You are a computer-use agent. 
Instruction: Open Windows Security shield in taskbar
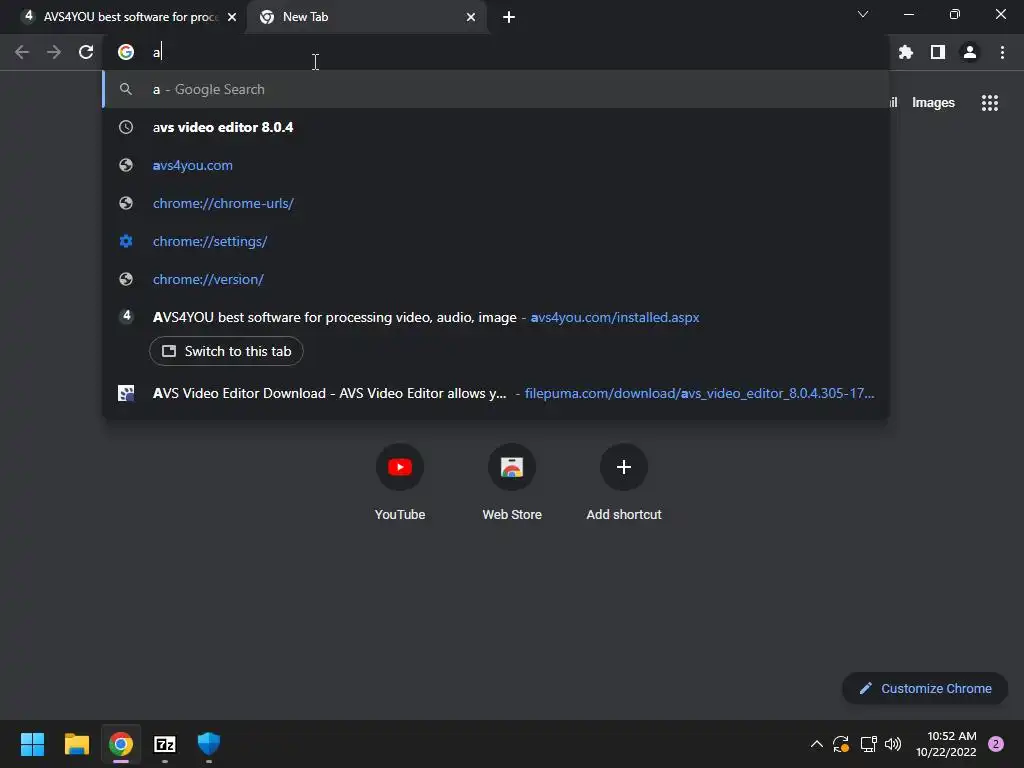click(209, 744)
